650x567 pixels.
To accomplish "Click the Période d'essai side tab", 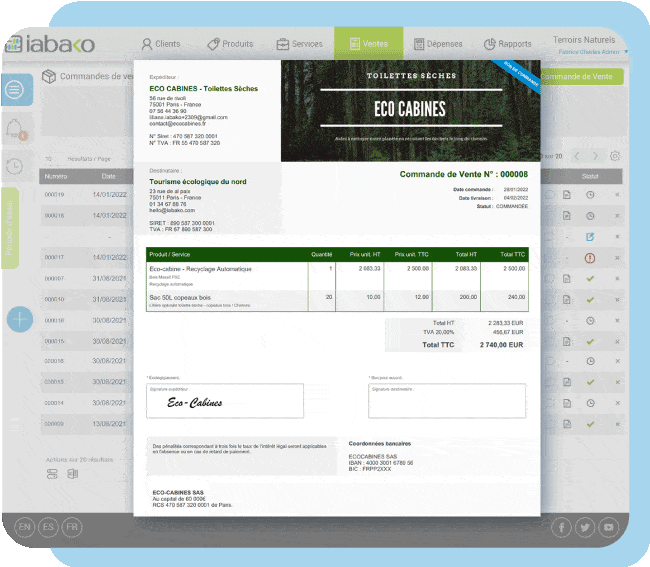I will coord(10,228).
